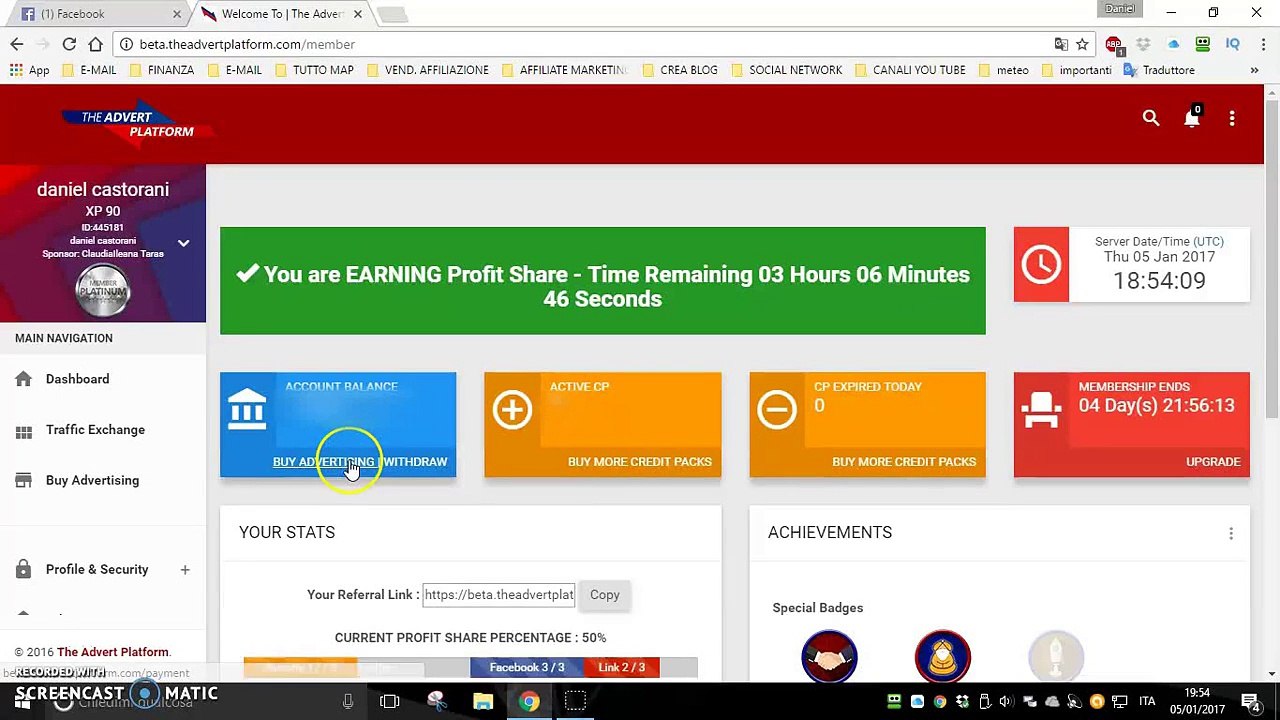
Task: Expand the Profile & Security submenu plus
Action: 185,570
